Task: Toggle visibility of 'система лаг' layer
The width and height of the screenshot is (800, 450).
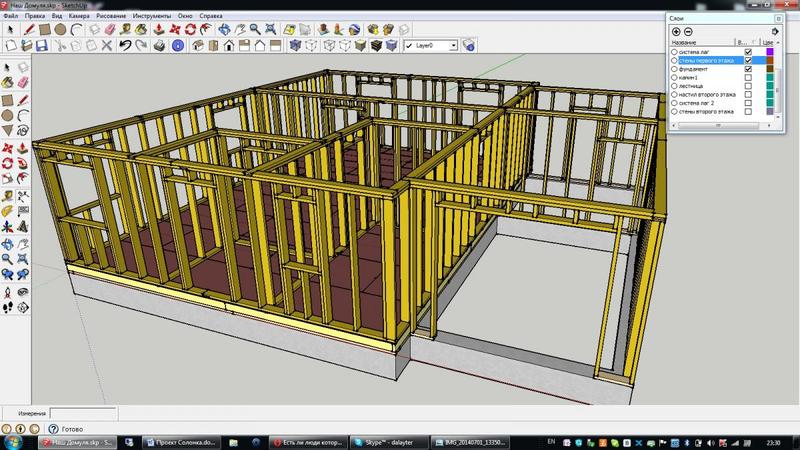Action: [748, 52]
